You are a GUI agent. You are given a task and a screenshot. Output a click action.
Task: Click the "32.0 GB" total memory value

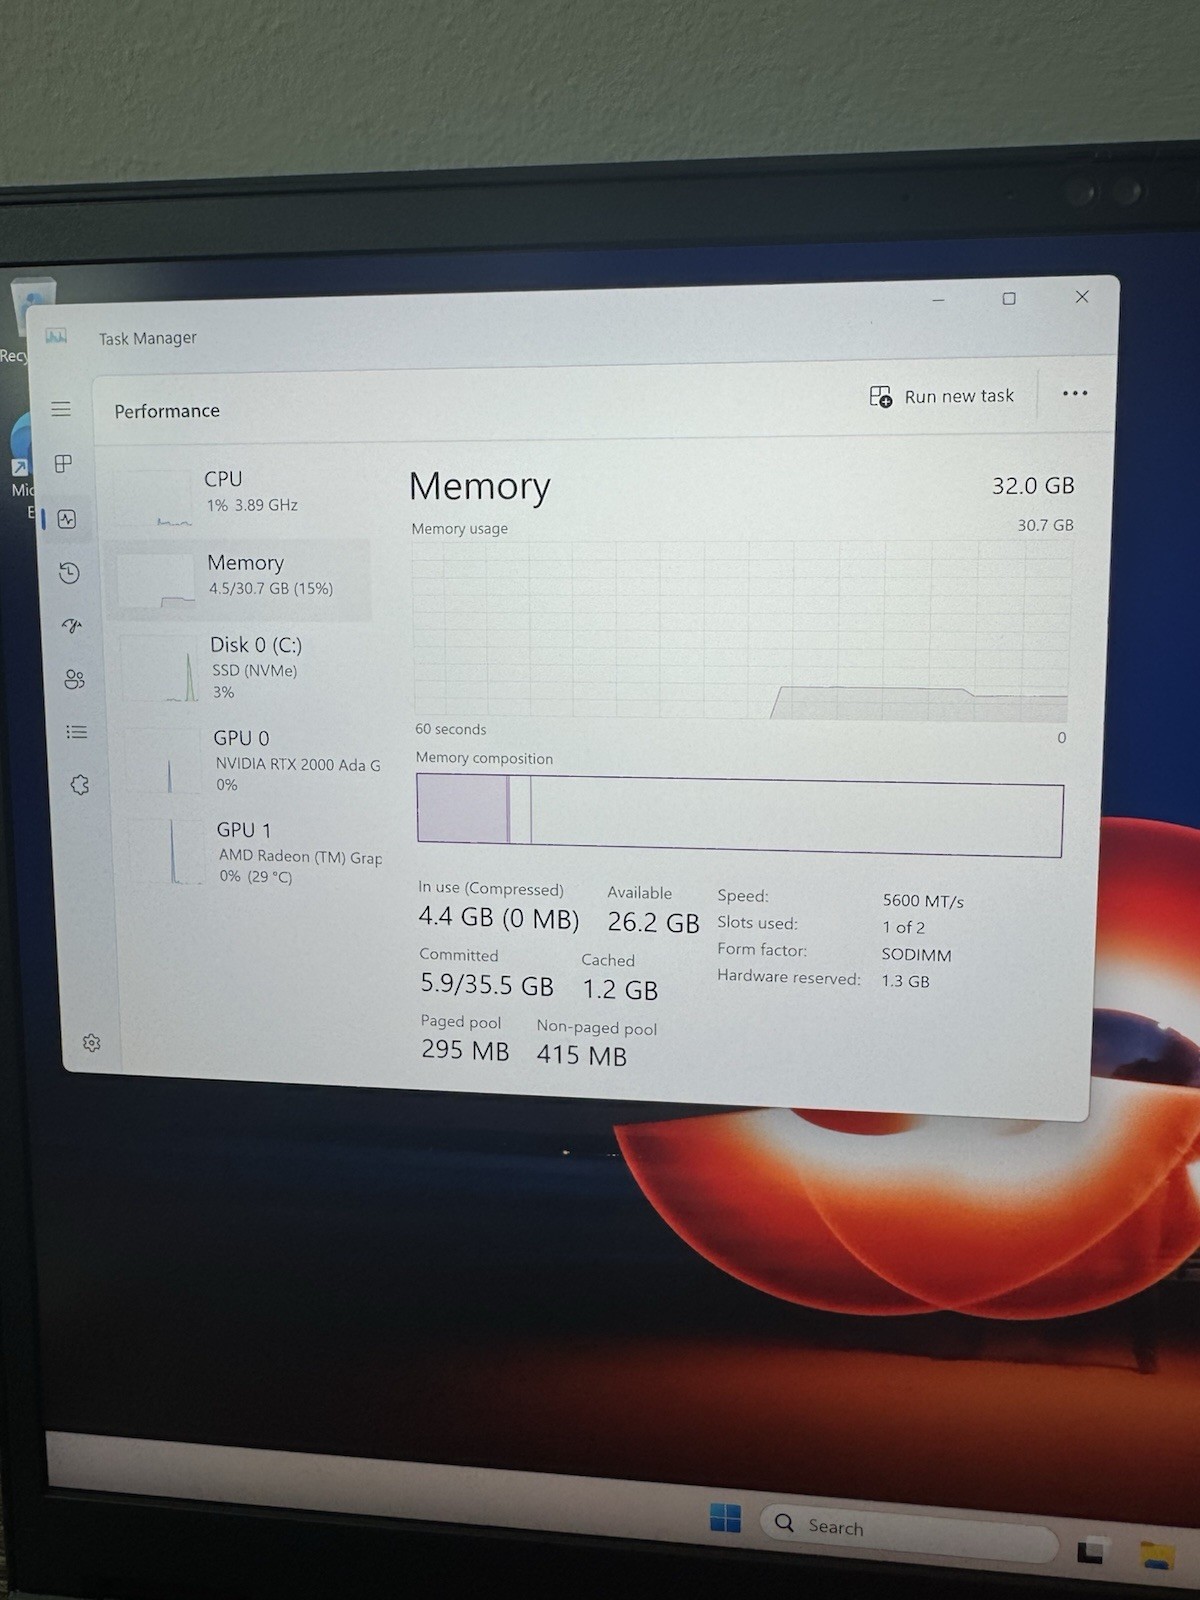pyautogui.click(x=1033, y=486)
